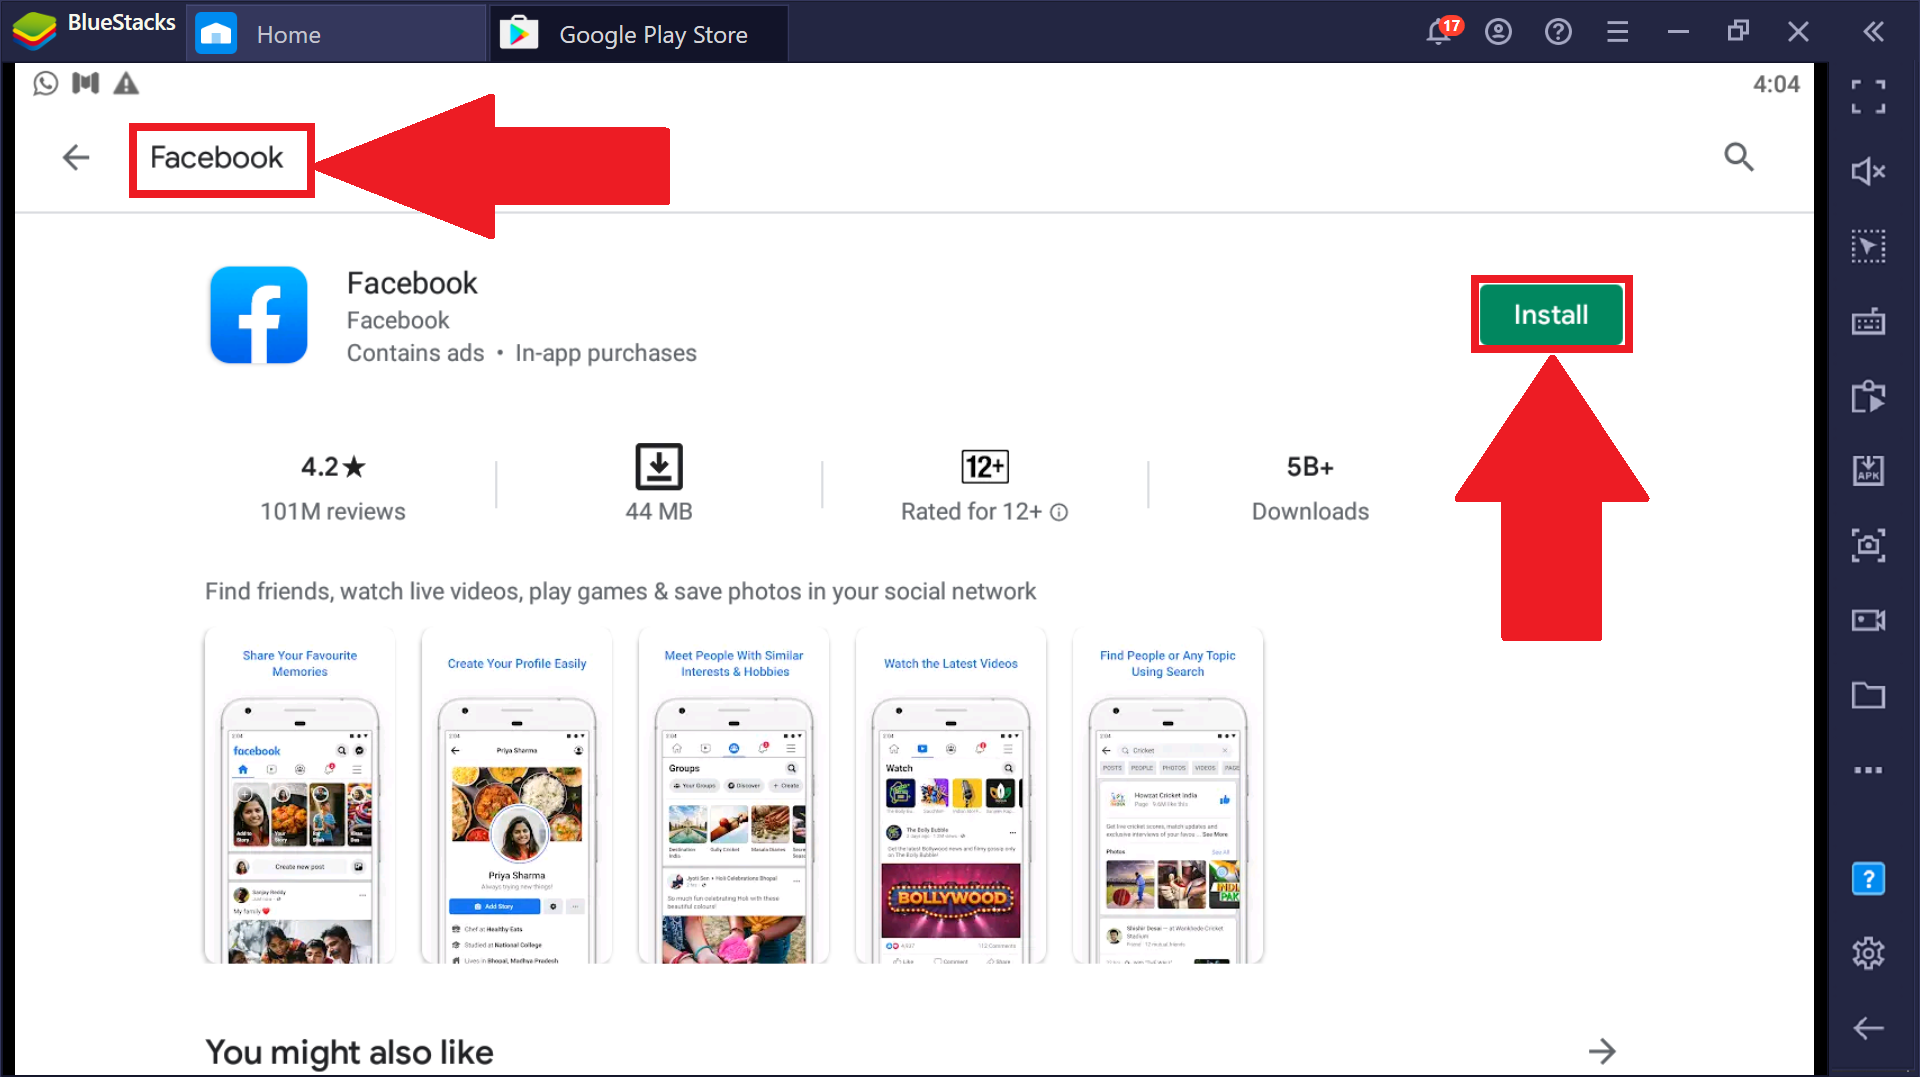
Task: Click the green Install button
Action: (1550, 315)
